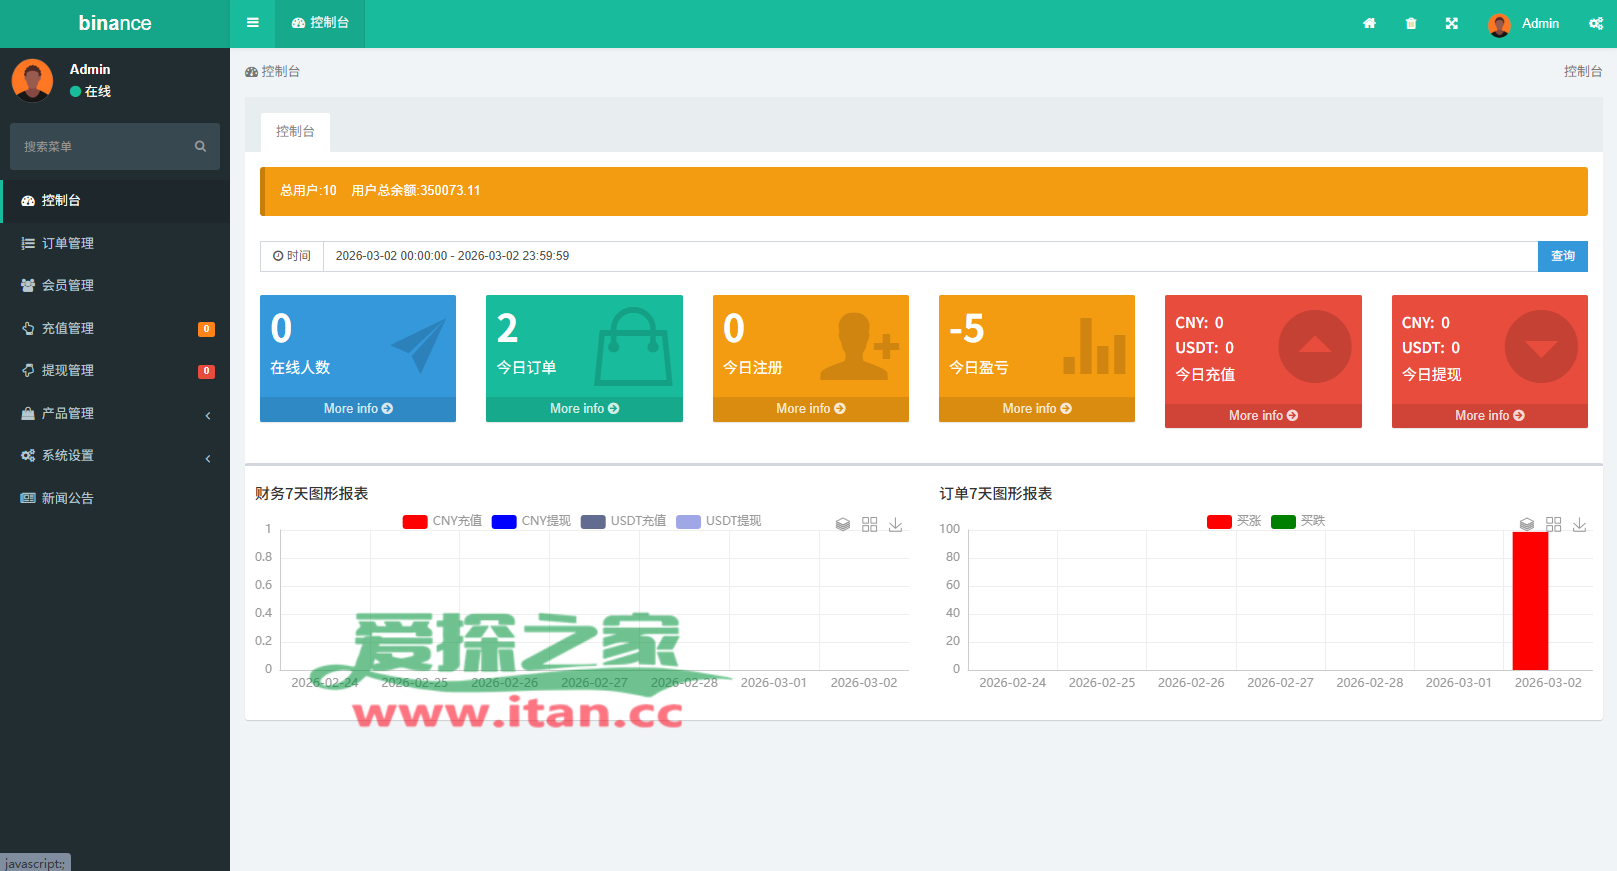
Task: Click the fullscreen expand icon
Action: [x=1451, y=24]
